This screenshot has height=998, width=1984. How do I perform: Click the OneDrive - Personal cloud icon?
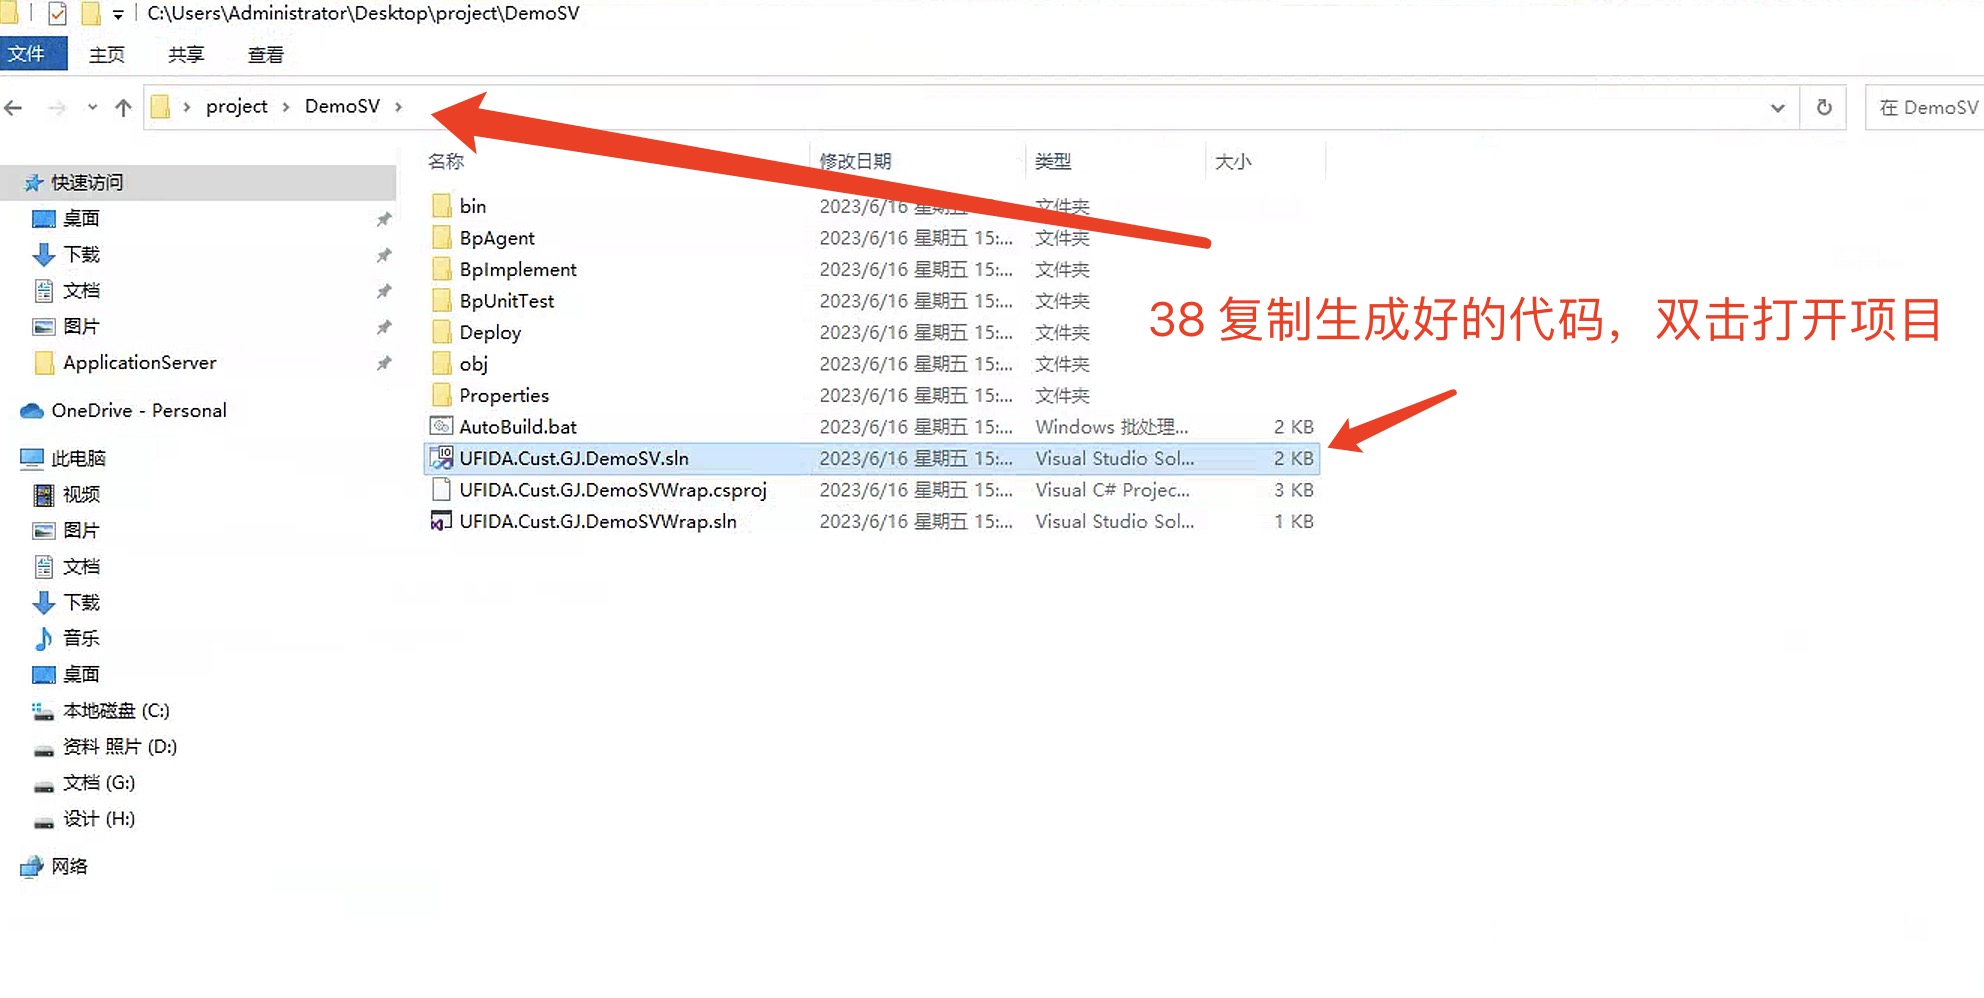32,411
